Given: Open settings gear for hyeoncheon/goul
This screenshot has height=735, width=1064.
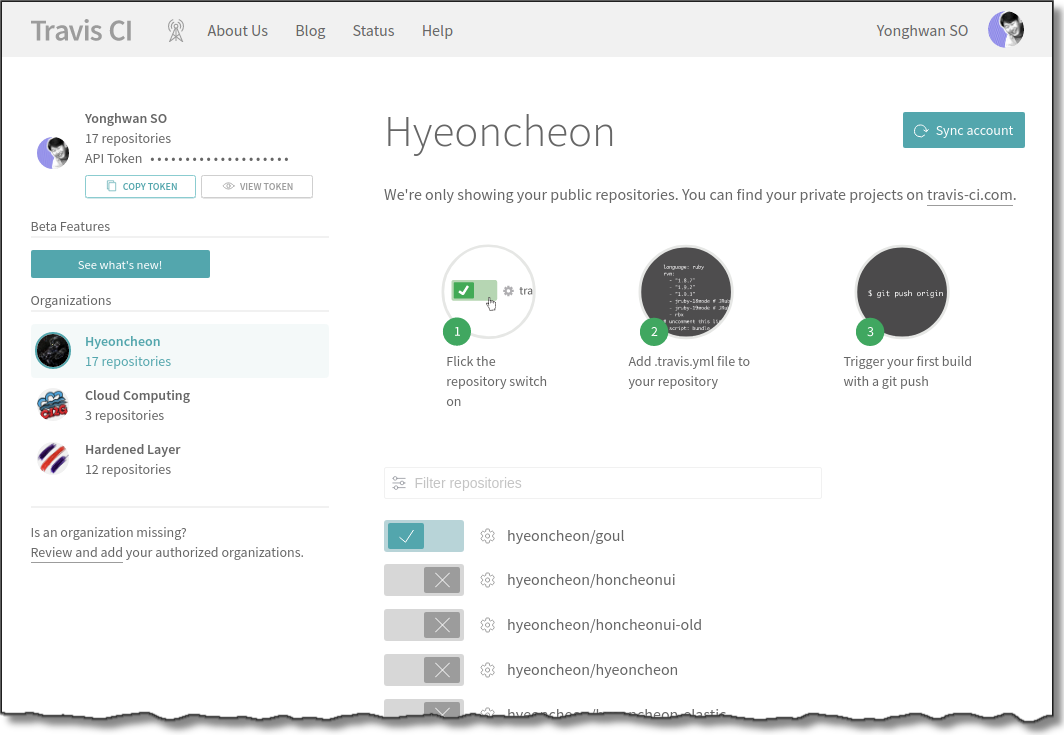Looking at the screenshot, I should point(488,536).
